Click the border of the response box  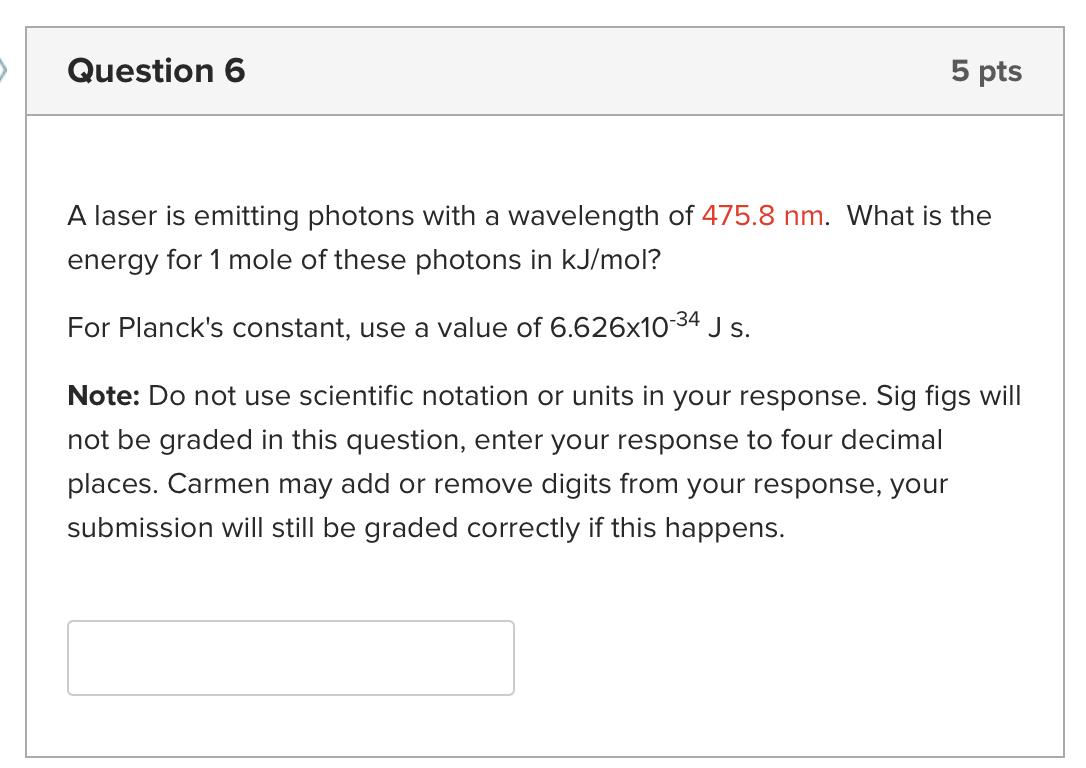290,623
